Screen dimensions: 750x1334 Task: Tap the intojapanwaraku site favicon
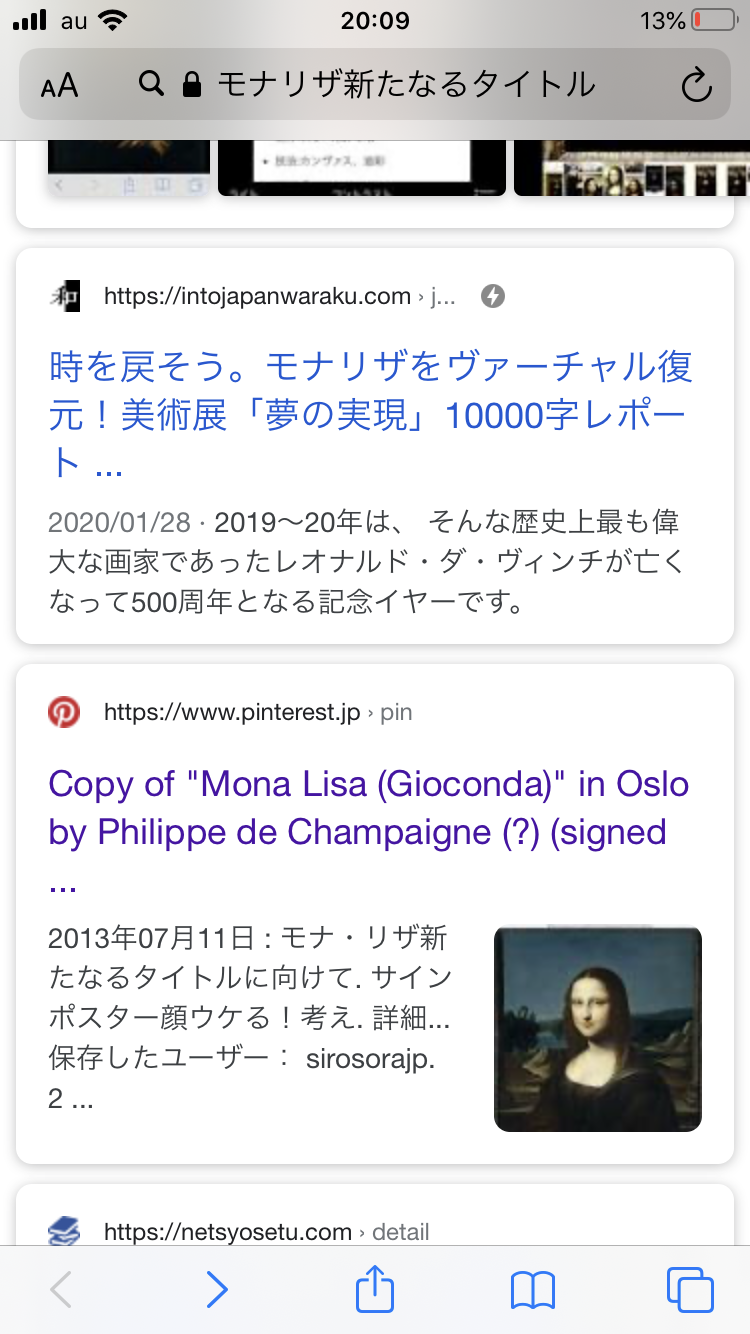point(64,296)
